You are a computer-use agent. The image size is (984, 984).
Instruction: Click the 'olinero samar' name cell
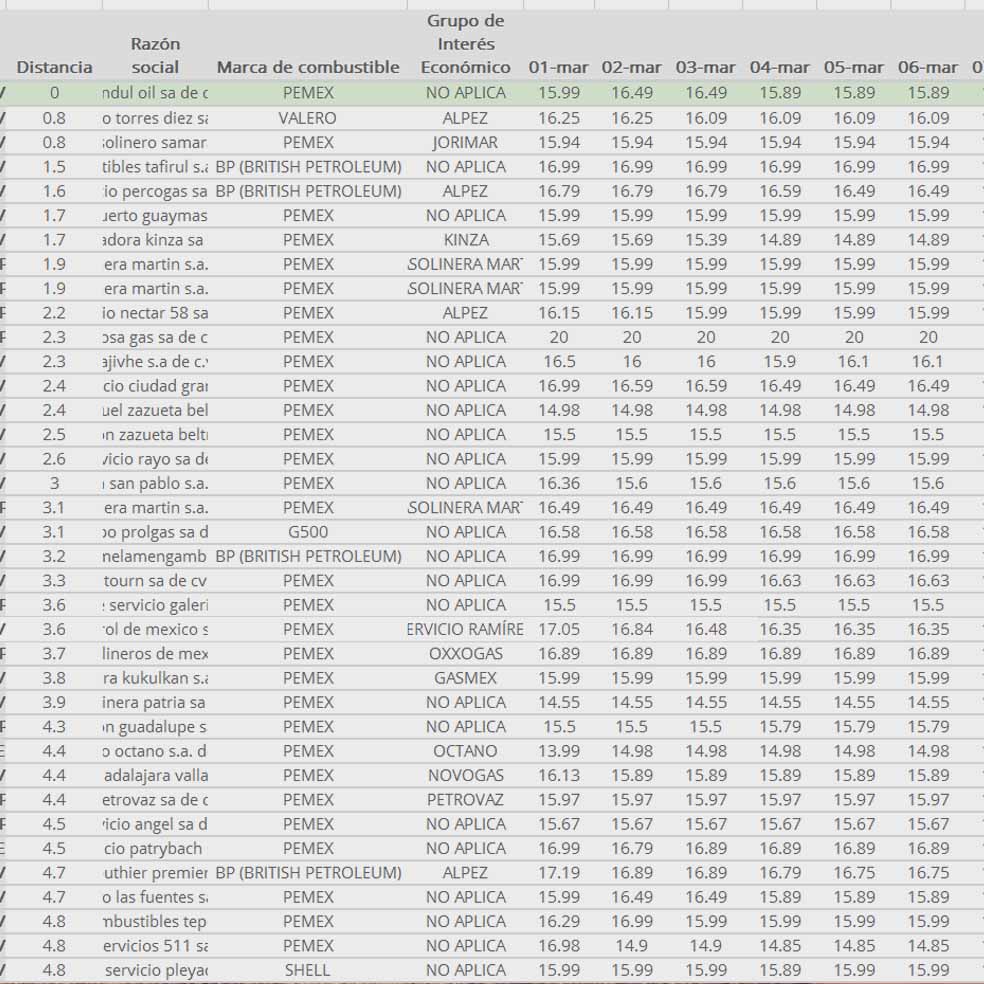[x=156, y=142]
